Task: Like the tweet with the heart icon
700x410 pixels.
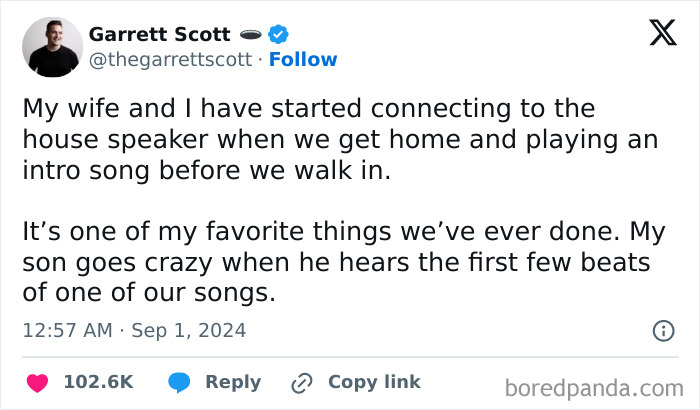Action: click(38, 382)
